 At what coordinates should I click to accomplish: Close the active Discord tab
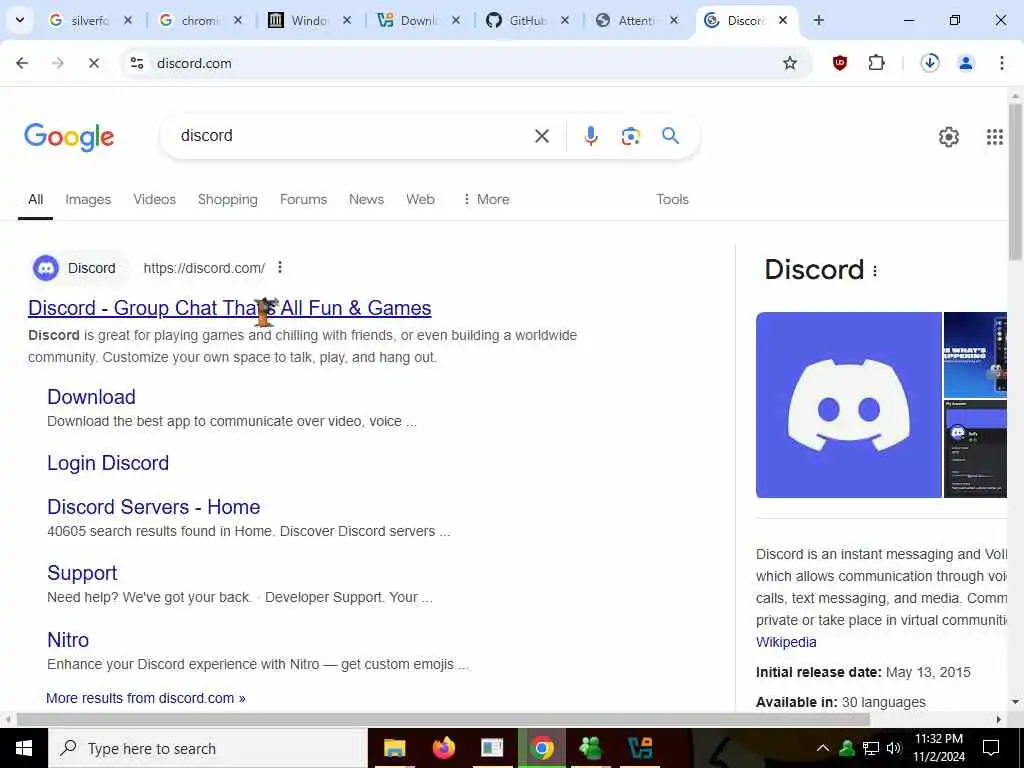click(783, 20)
